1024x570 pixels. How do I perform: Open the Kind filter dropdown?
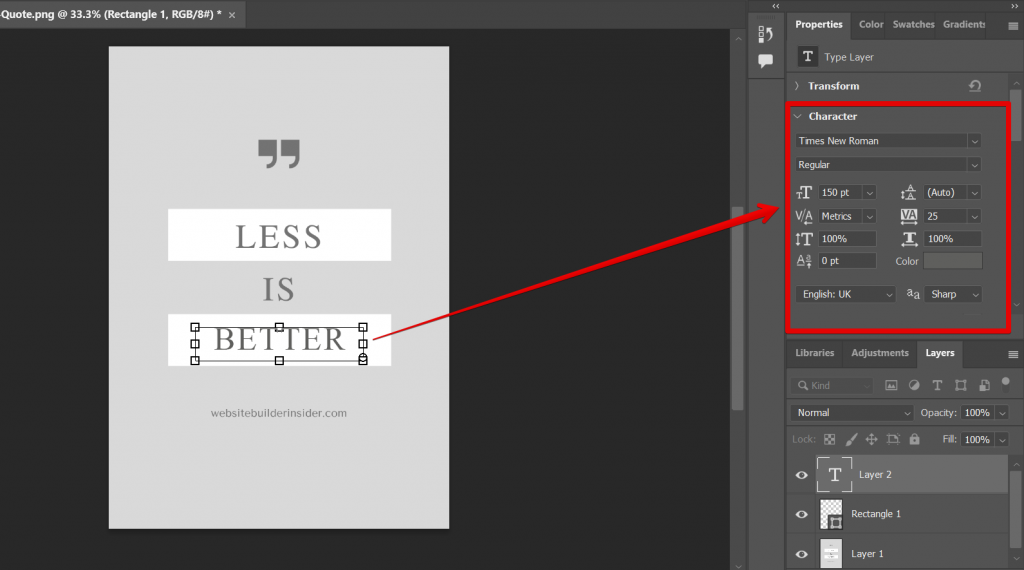click(832, 385)
